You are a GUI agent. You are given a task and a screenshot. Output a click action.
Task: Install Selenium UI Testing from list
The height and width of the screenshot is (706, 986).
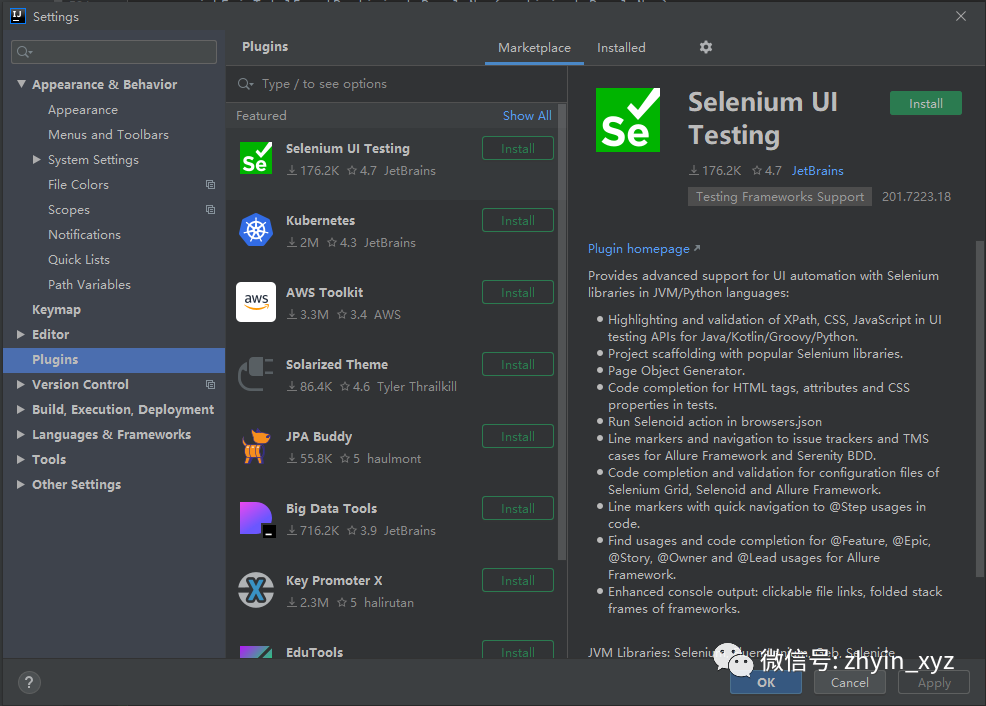(518, 148)
